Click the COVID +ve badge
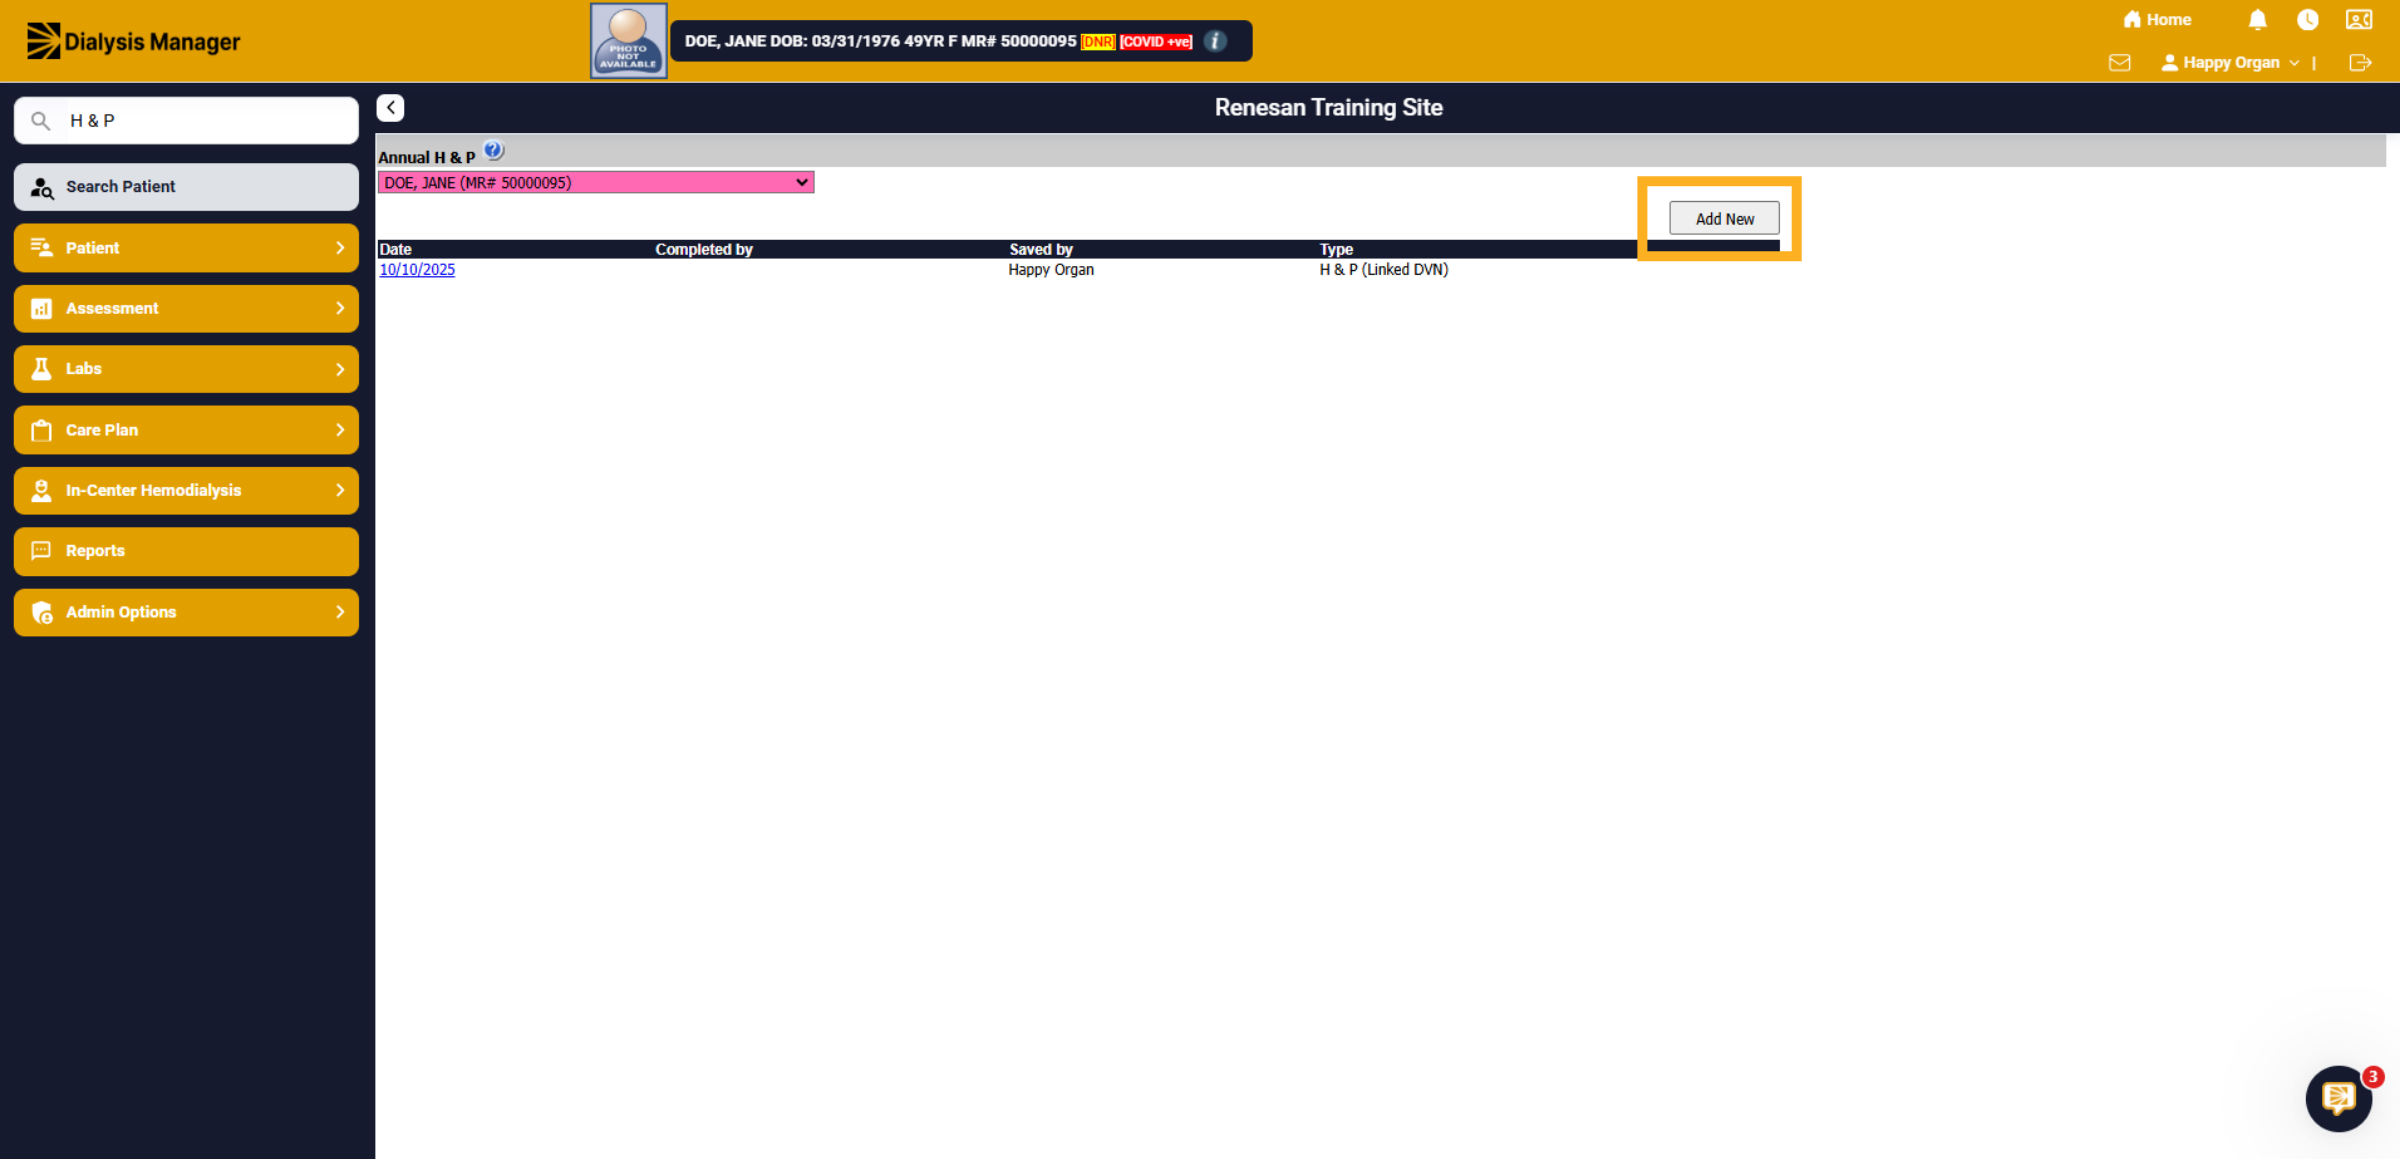The width and height of the screenshot is (2400, 1159). (x=1156, y=41)
